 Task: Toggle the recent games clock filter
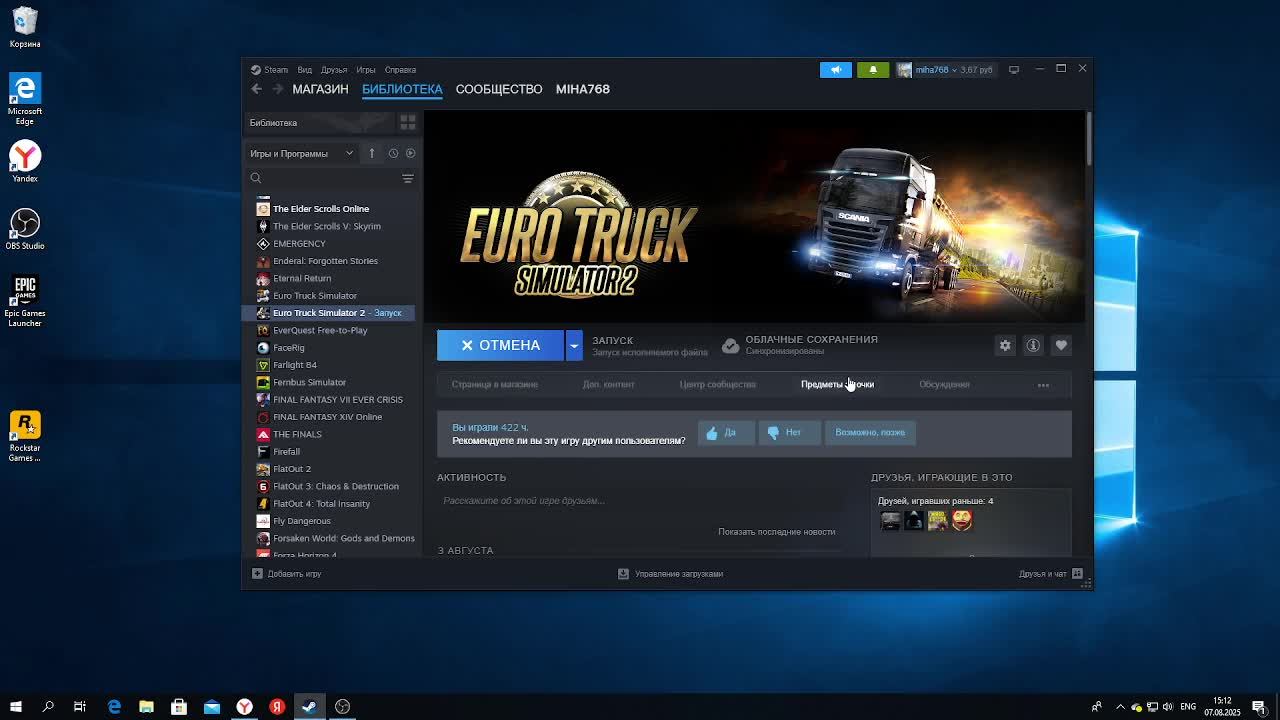coord(393,153)
